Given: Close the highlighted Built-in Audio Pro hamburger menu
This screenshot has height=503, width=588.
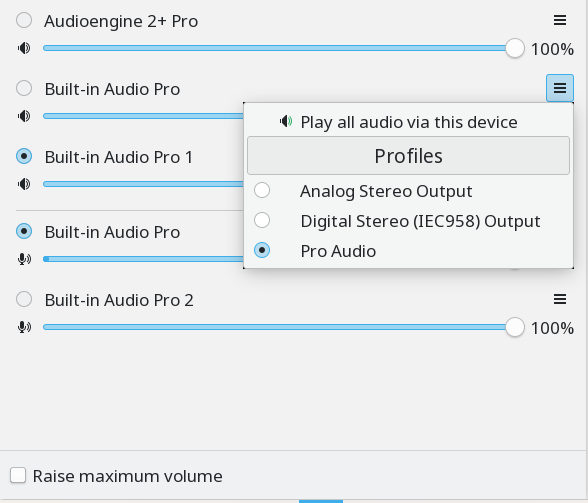Looking at the screenshot, I should click(x=560, y=88).
